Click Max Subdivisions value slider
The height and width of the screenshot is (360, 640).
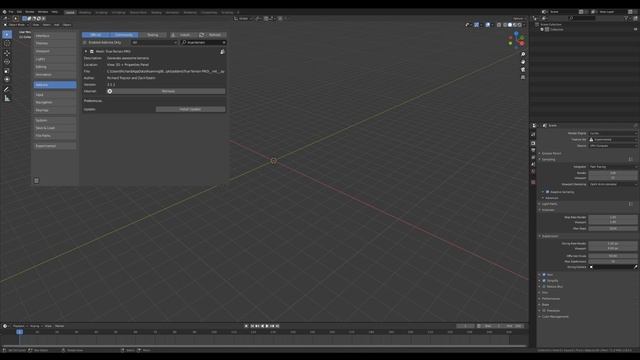[613, 261]
